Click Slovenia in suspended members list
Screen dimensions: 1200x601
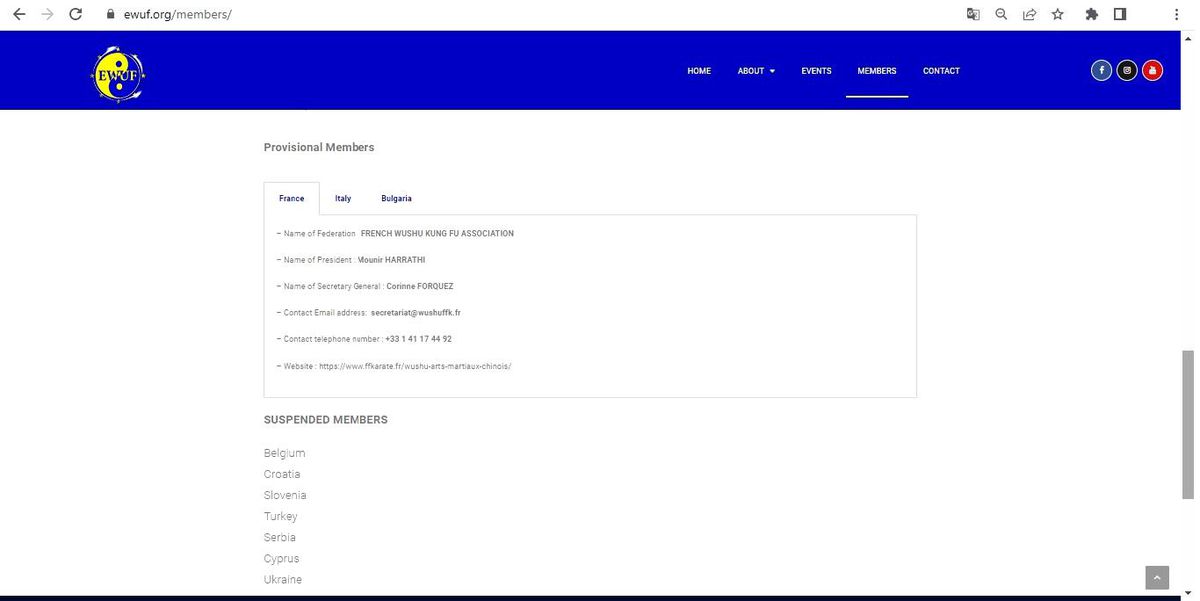tap(285, 495)
